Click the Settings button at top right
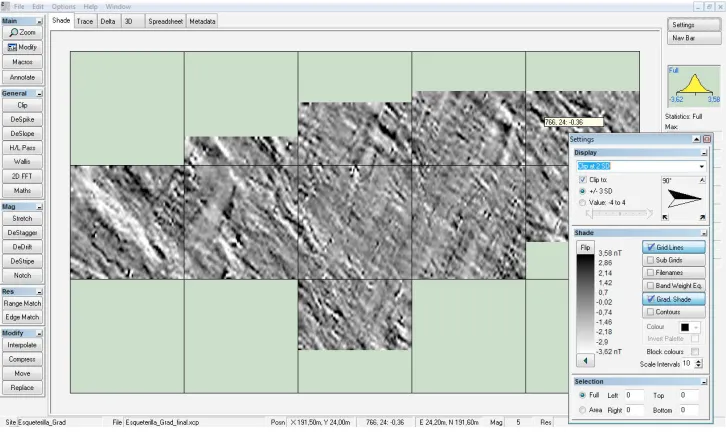Image resolution: width=726 pixels, height=432 pixels. [x=694, y=25]
